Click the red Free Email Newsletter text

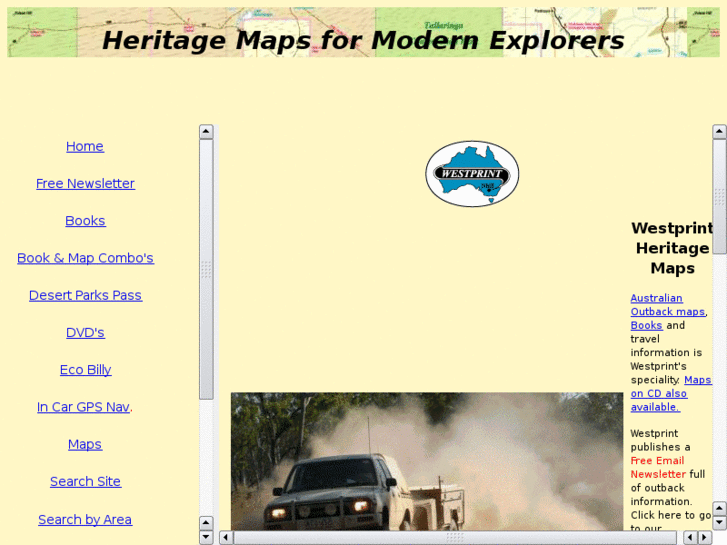coord(657,468)
